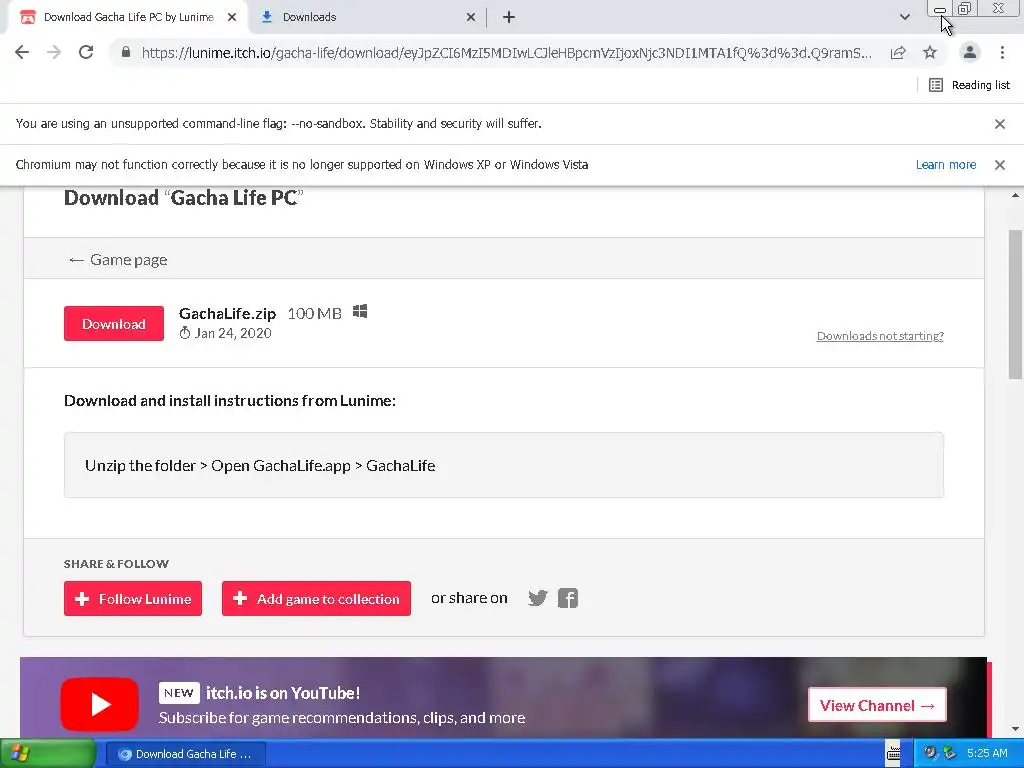Click the on-screen keyboard tray icon
The width and height of the screenshot is (1024, 768).
click(x=893, y=754)
